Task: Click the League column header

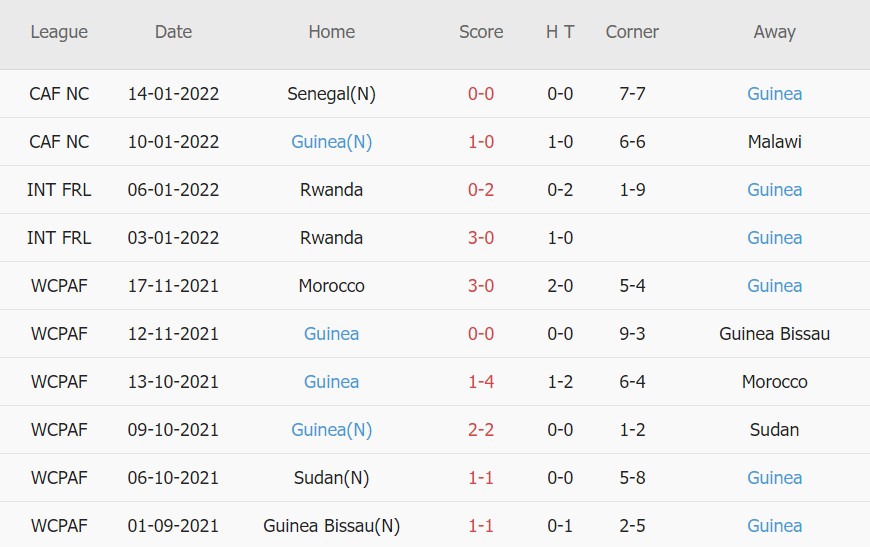Action: (x=59, y=32)
